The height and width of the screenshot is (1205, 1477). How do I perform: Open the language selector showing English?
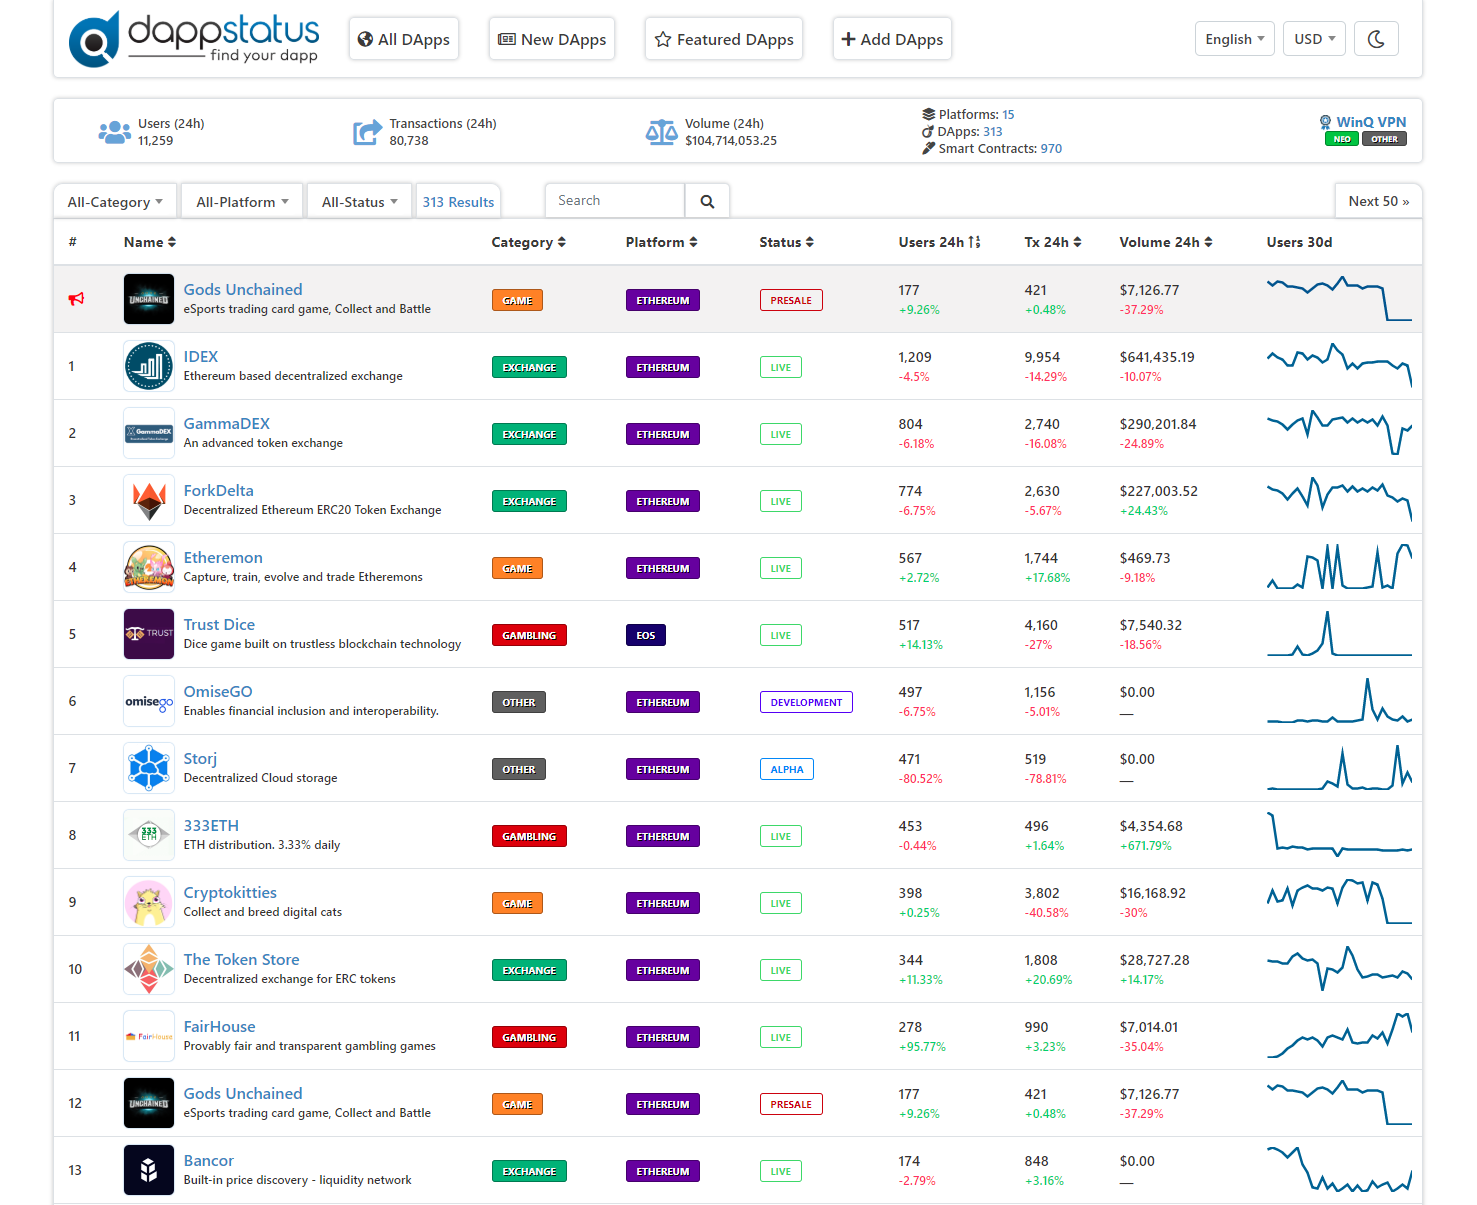click(1234, 38)
